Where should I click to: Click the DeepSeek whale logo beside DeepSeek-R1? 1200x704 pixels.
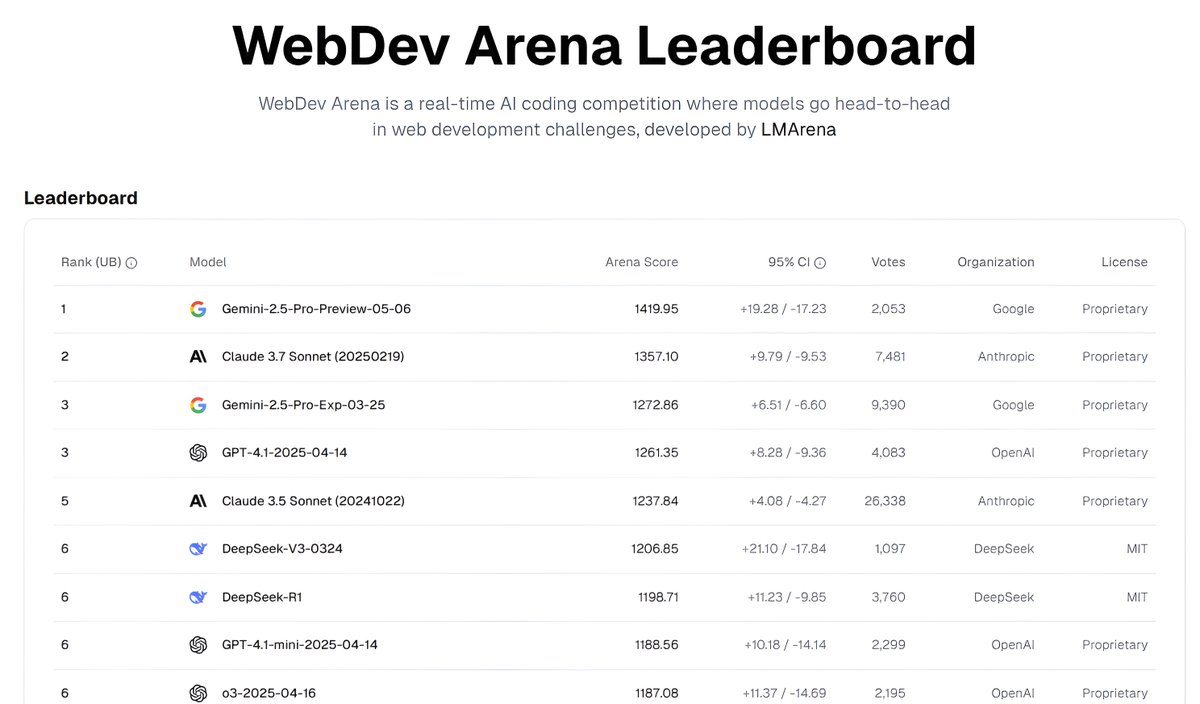point(198,597)
